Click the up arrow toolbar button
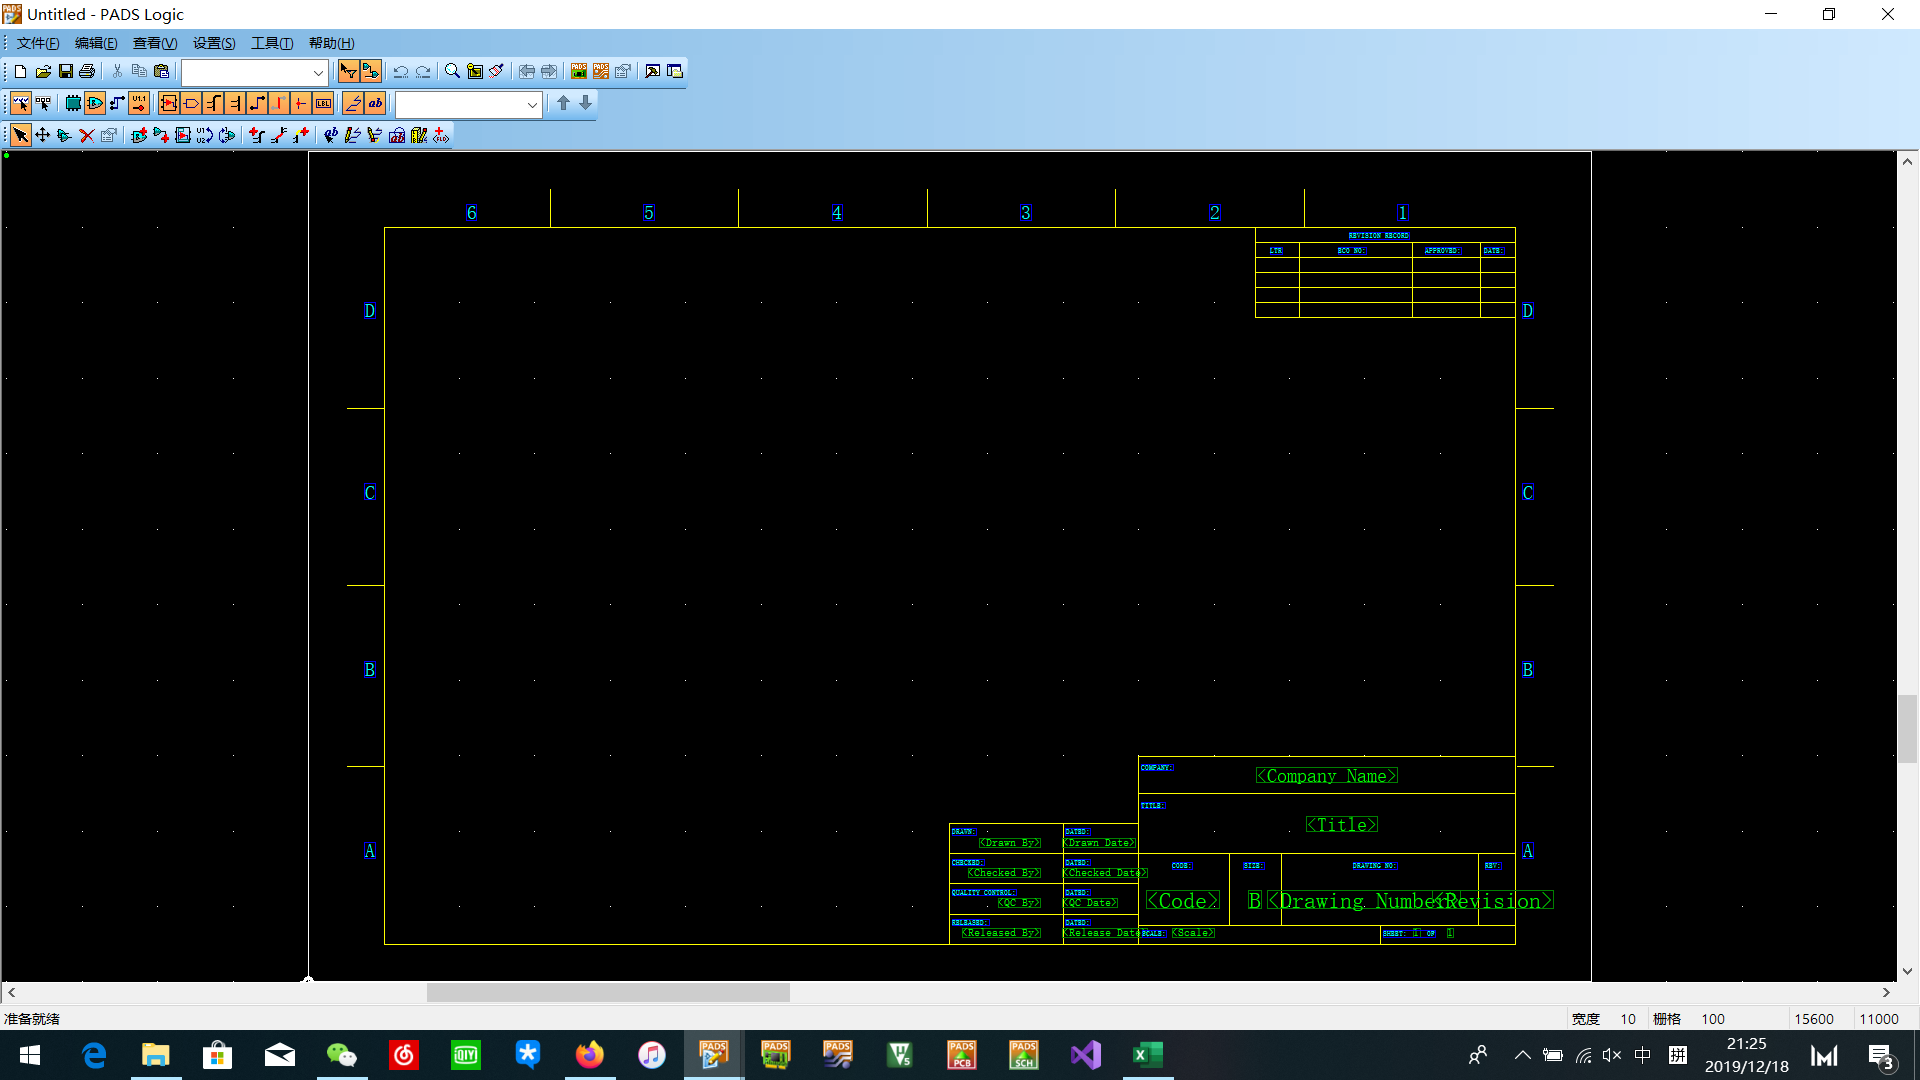This screenshot has height=1080, width=1920. pyautogui.click(x=563, y=103)
